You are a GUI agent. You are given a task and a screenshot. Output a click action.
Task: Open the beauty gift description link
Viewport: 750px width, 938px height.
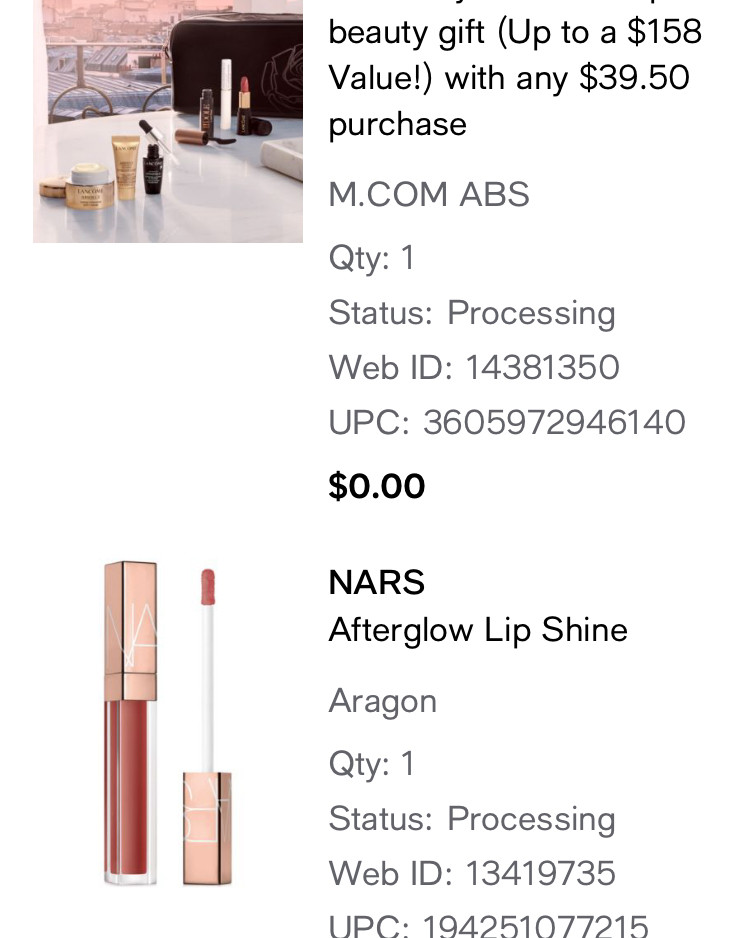point(514,78)
